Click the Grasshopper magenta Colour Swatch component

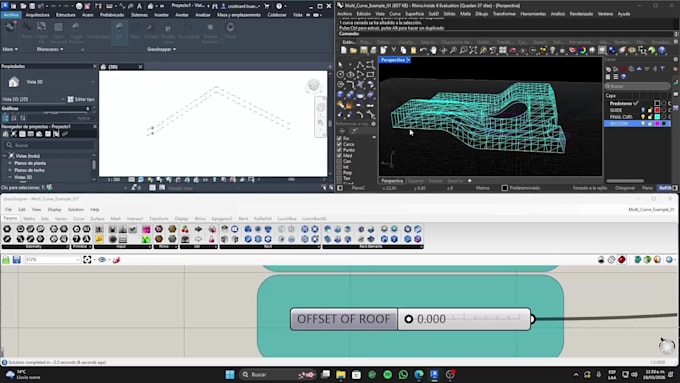click(x=146, y=229)
